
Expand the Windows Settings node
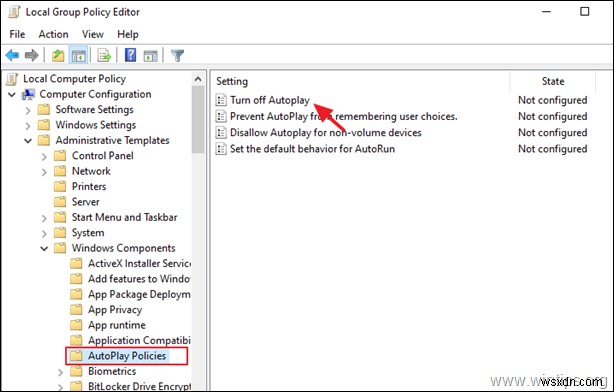[28, 126]
